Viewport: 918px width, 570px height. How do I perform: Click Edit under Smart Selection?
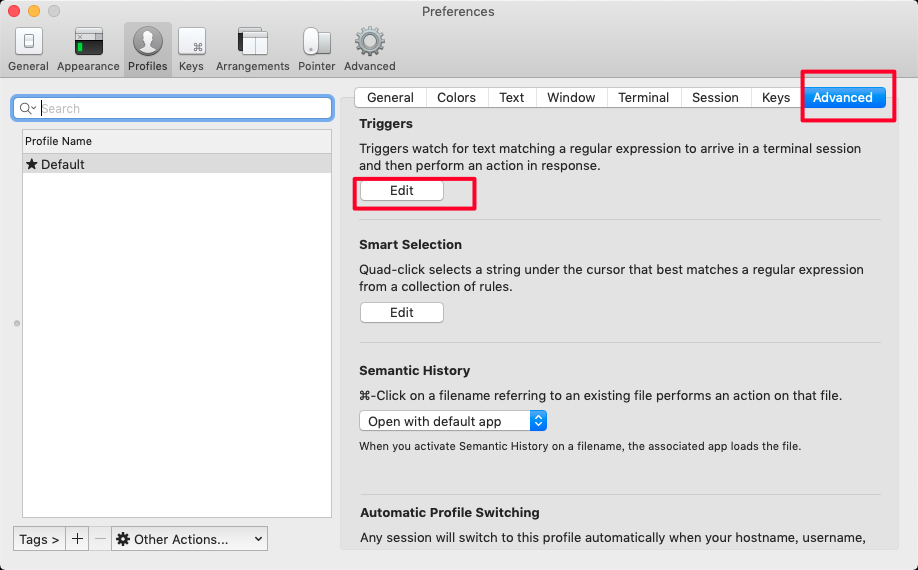(x=402, y=313)
